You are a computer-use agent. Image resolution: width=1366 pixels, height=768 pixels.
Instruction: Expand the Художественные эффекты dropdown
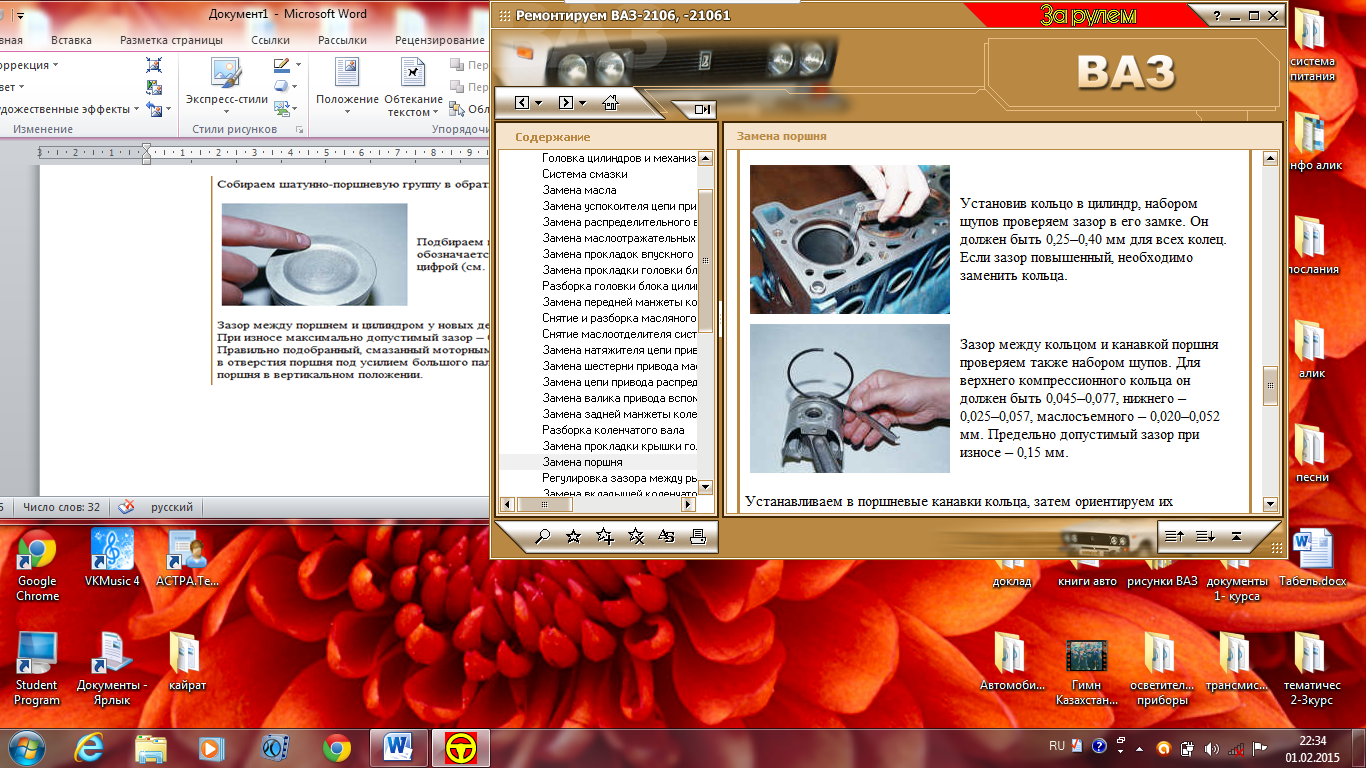tap(138, 109)
